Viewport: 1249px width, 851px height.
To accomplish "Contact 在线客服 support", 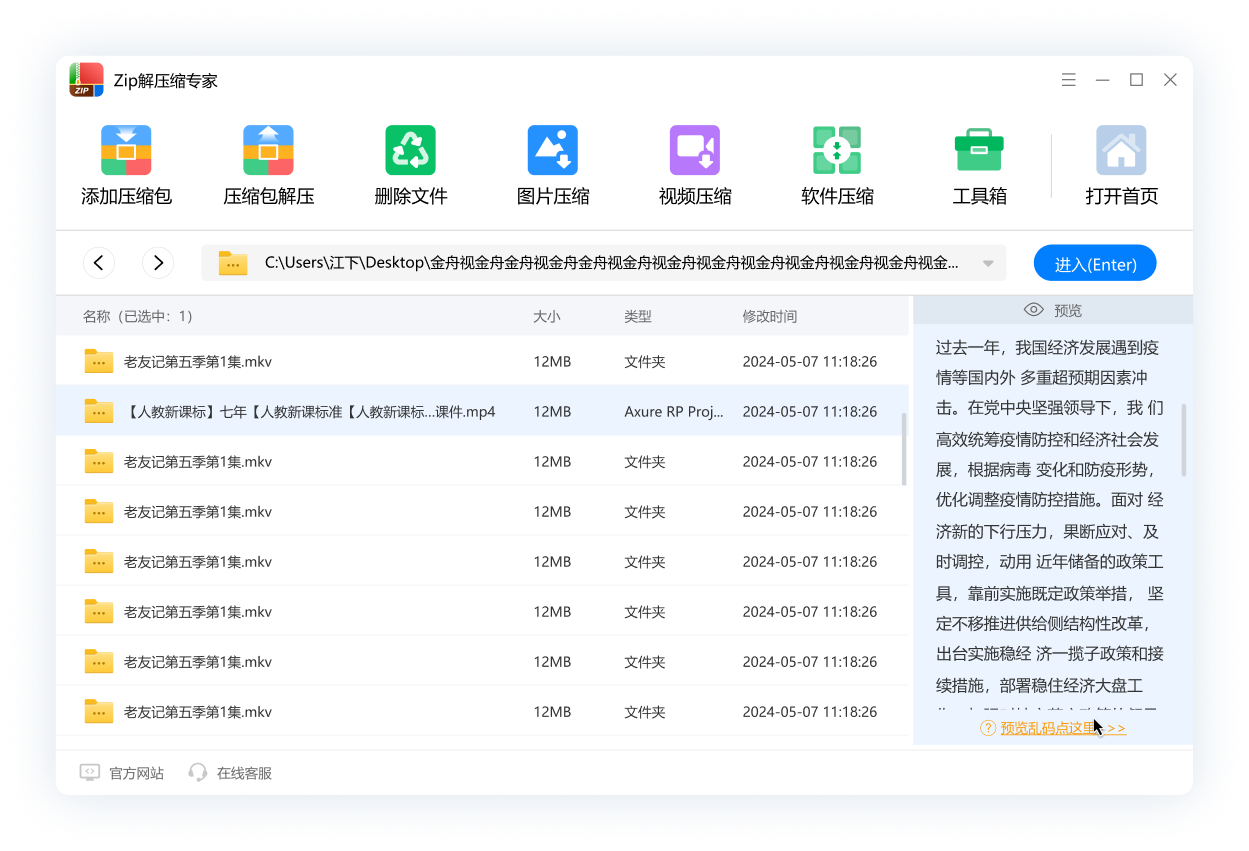I will (x=230, y=773).
